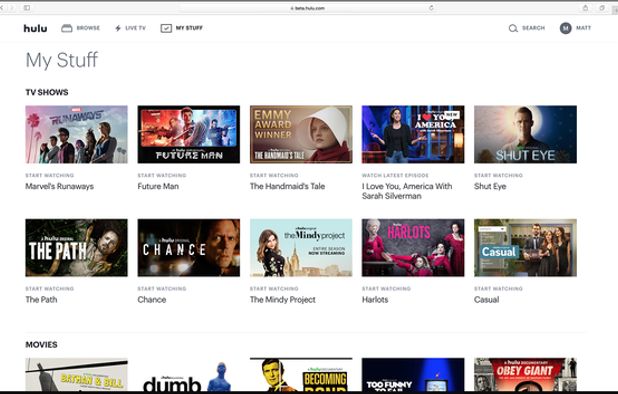This screenshot has width=618, height=394.
Task: Click Harlots title link
Action: [x=375, y=300]
